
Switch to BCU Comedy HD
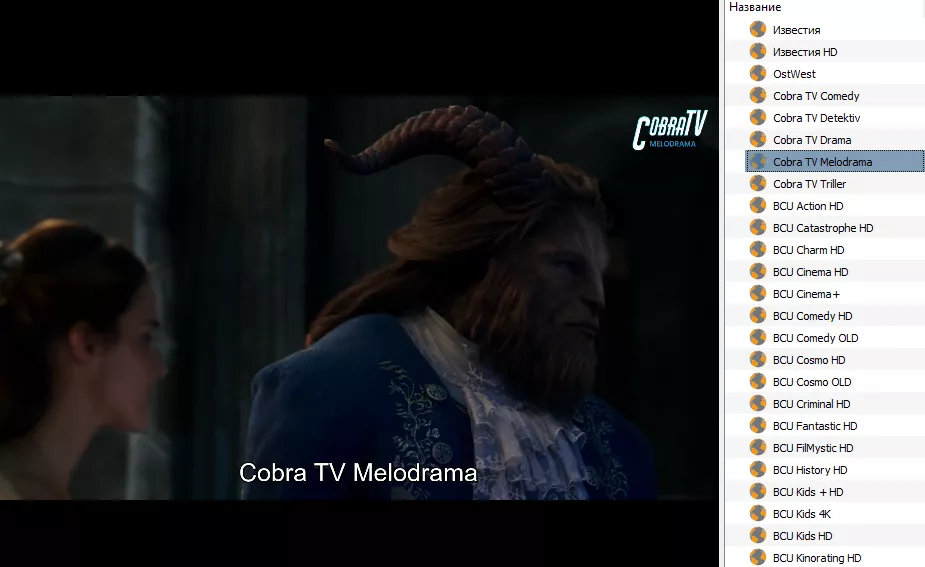[x=812, y=316]
